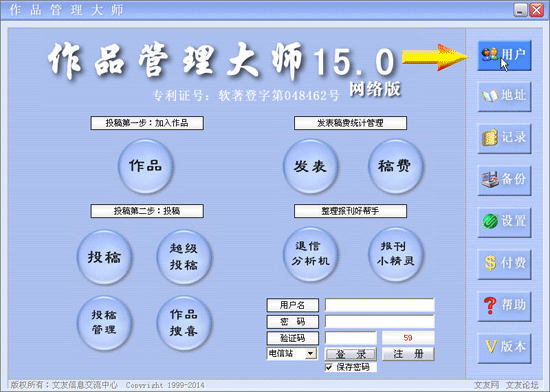Open the 备份 (Backup) sidebar button
550x392 pixels.
click(x=504, y=180)
